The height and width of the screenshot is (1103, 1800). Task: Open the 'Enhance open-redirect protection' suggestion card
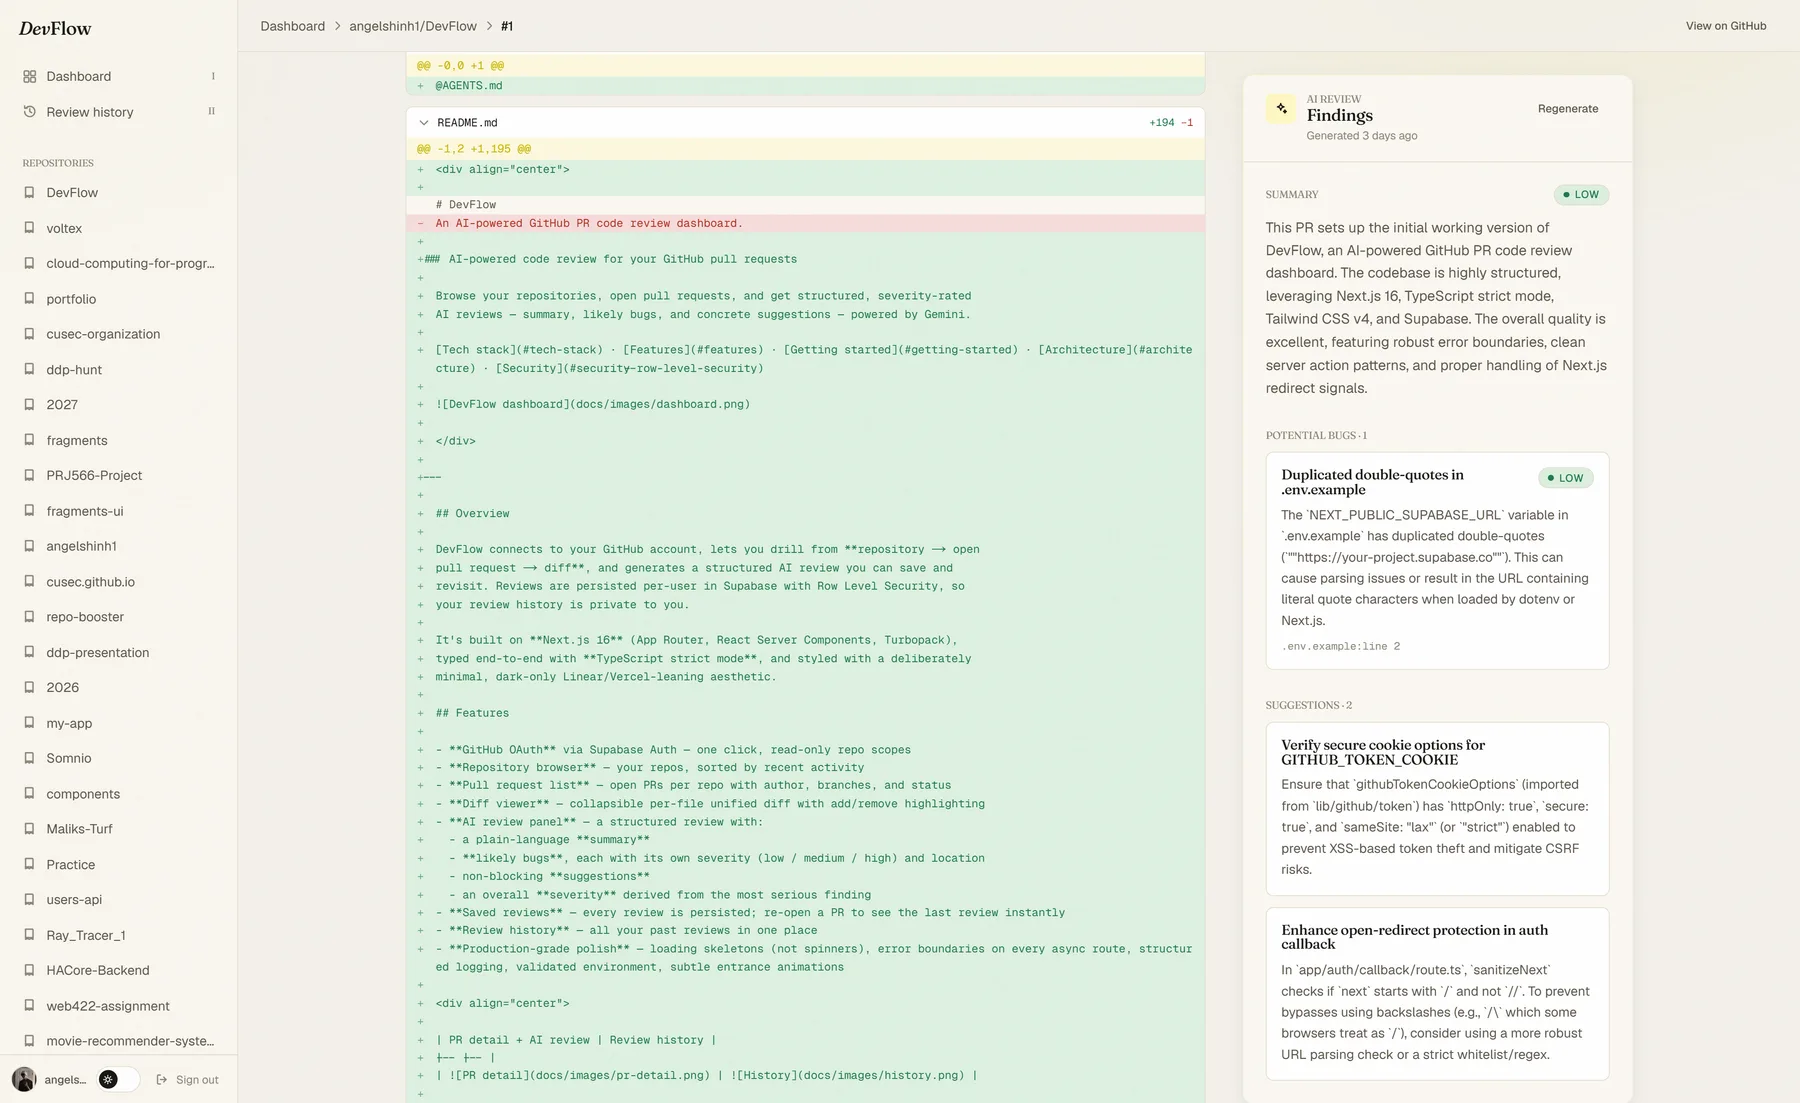coord(1437,994)
